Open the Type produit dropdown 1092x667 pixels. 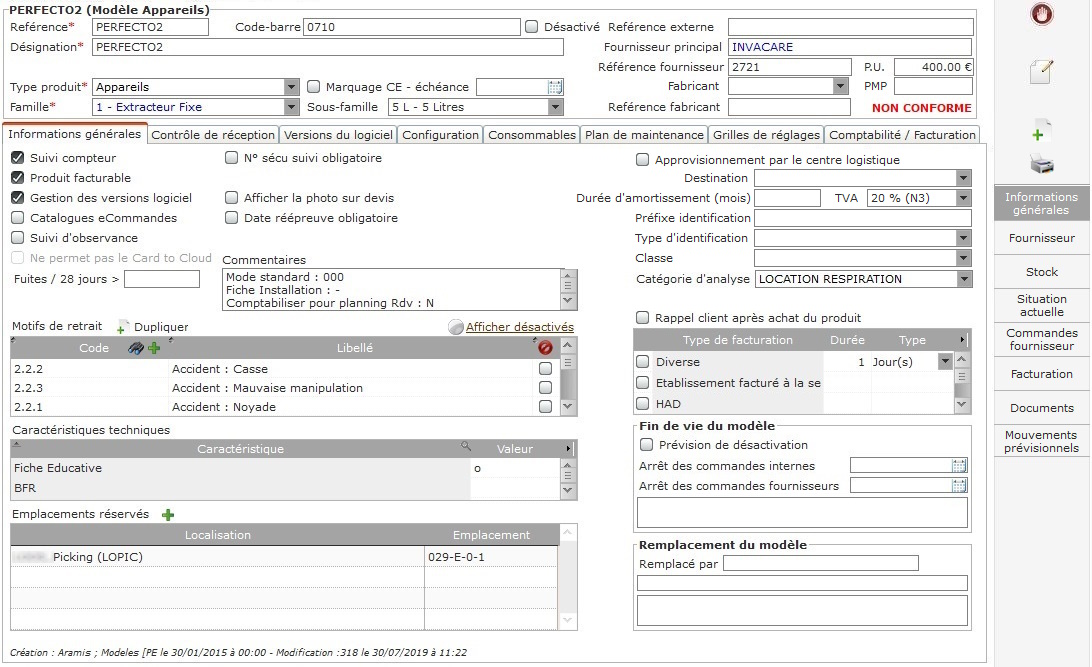click(x=292, y=87)
